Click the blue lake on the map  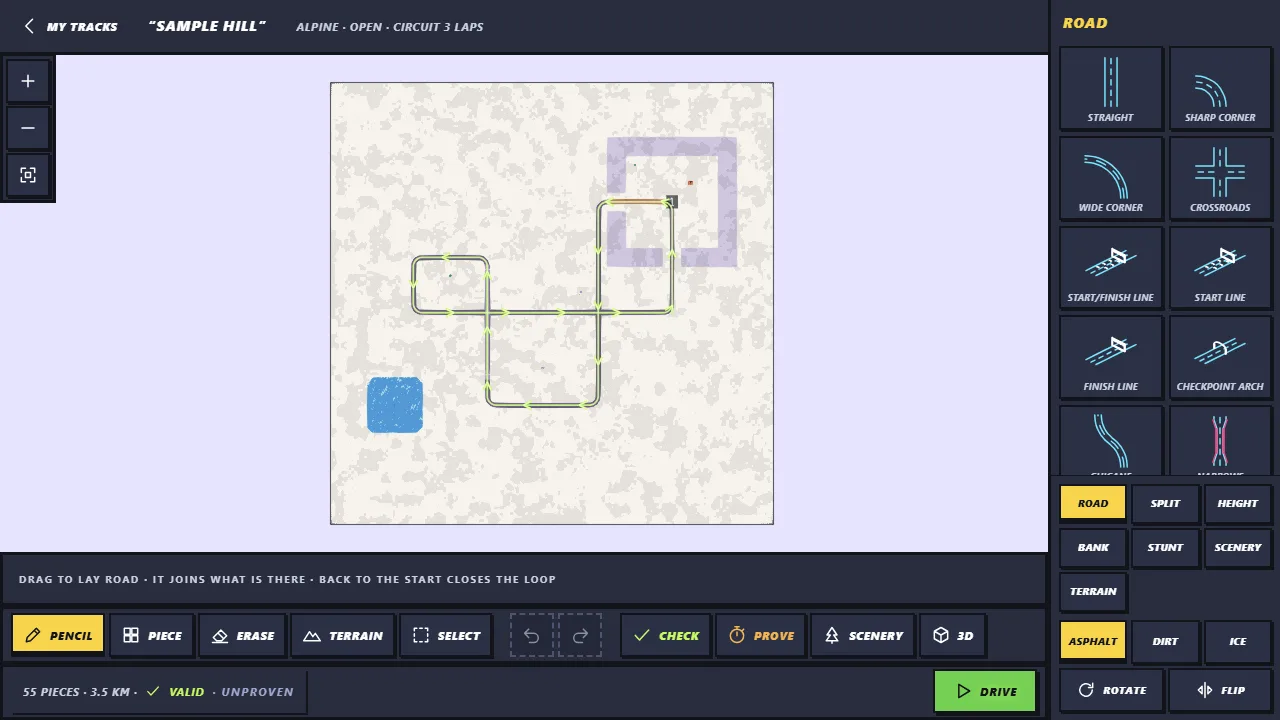[395, 405]
